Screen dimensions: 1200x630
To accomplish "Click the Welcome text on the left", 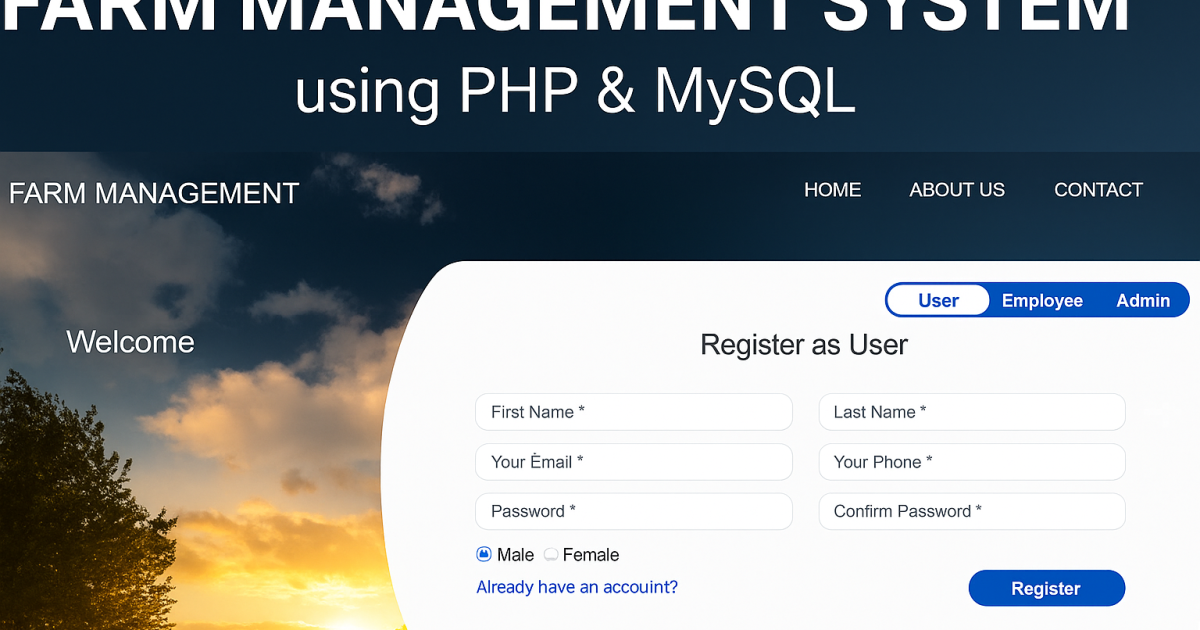I will (130, 342).
